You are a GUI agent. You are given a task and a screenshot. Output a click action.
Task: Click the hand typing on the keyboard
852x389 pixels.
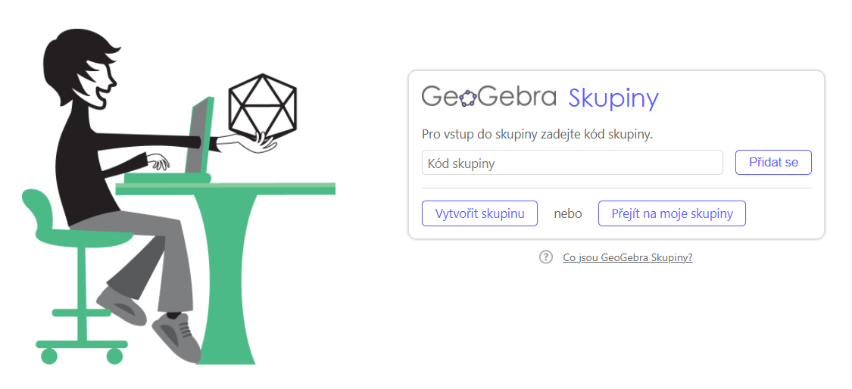point(158,161)
